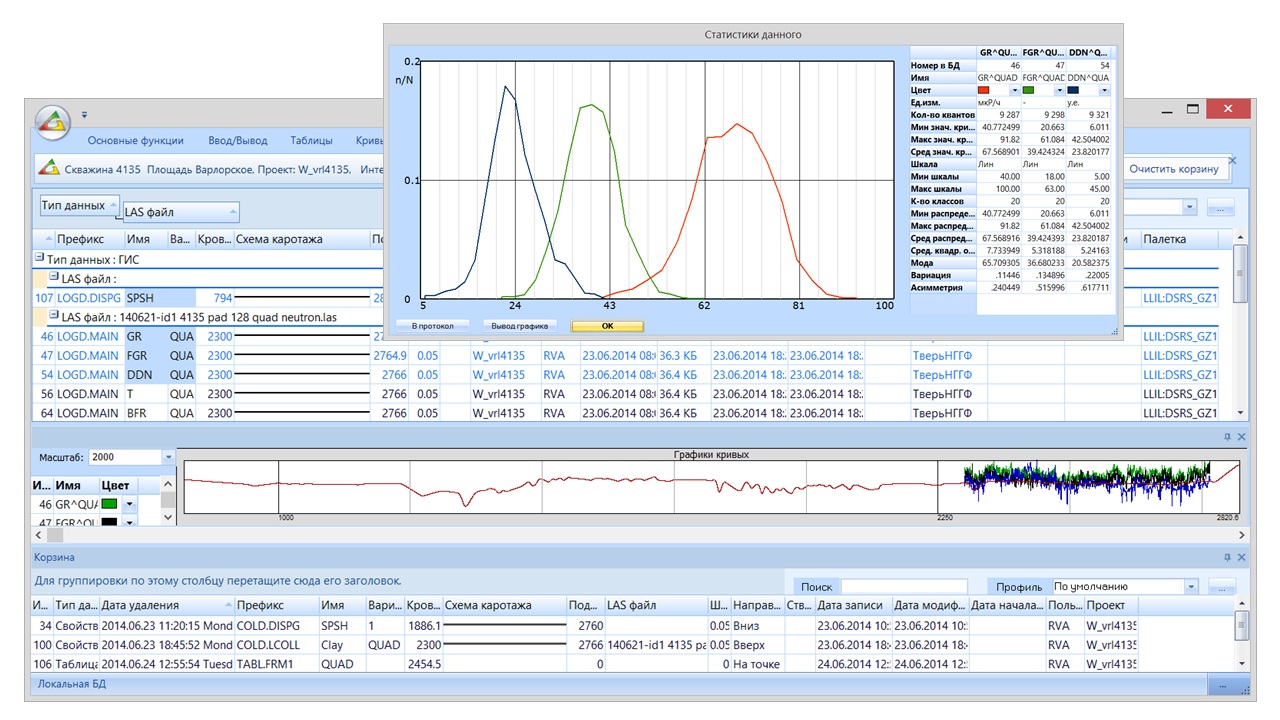
Task: Click the well logo icon beside Скважина 4135
Action: (49, 169)
